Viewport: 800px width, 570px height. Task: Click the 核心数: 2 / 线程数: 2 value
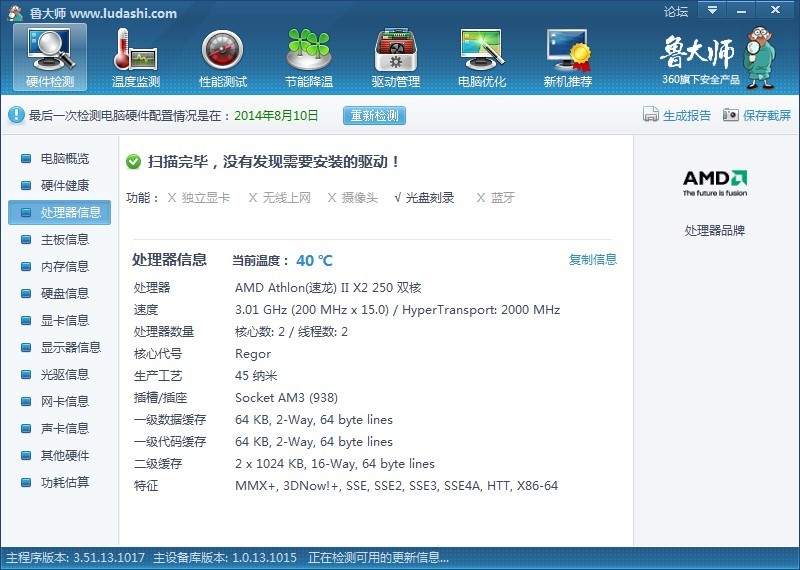291,332
